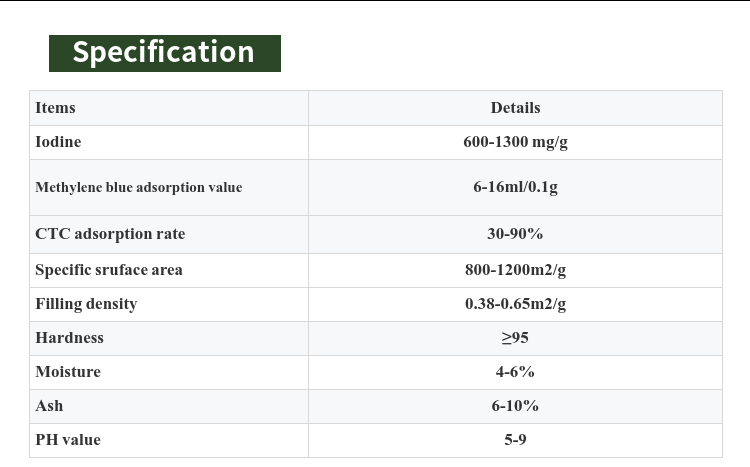Screen dimensions: 750x467
Task: Select the 6-10% ash value
Action: click(515, 406)
